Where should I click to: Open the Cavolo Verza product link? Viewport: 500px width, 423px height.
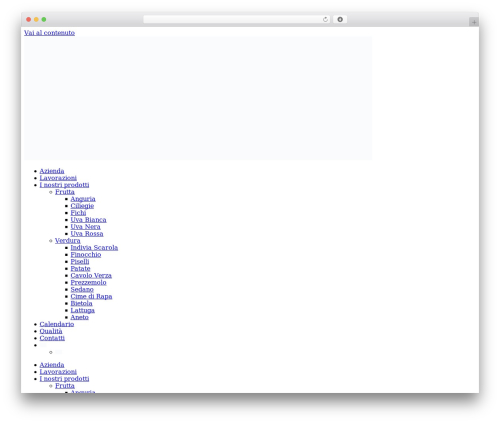point(91,276)
